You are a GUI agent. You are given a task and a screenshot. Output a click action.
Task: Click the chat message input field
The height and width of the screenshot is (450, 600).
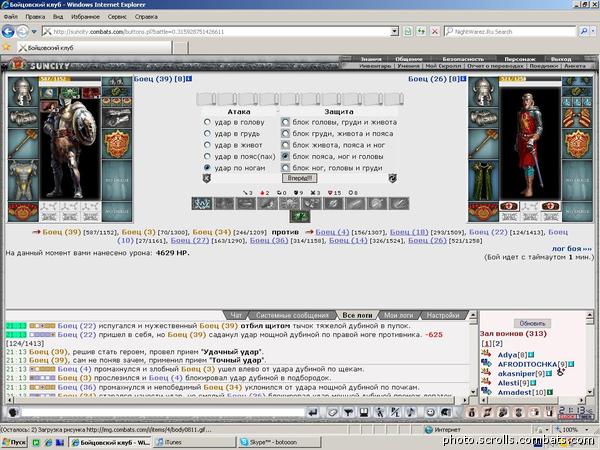pyautogui.click(x=163, y=412)
